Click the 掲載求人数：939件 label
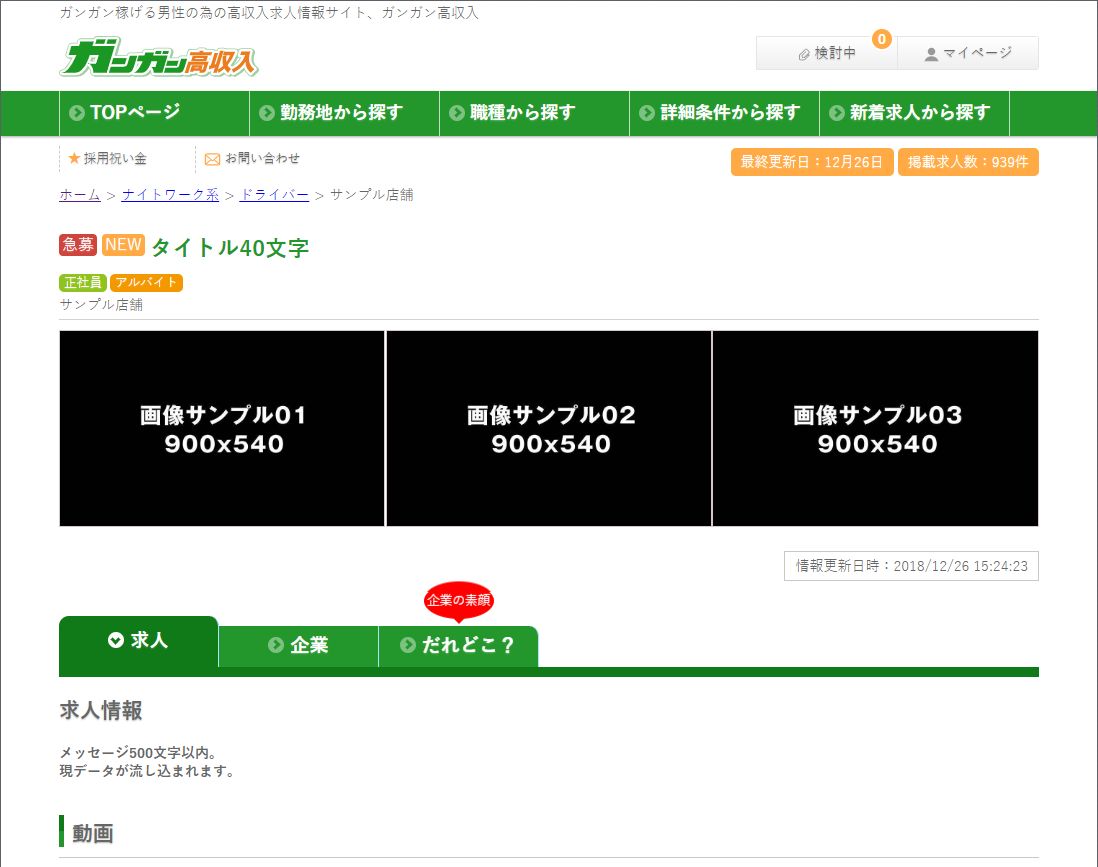Screen dimensions: 1098x867 968,162
